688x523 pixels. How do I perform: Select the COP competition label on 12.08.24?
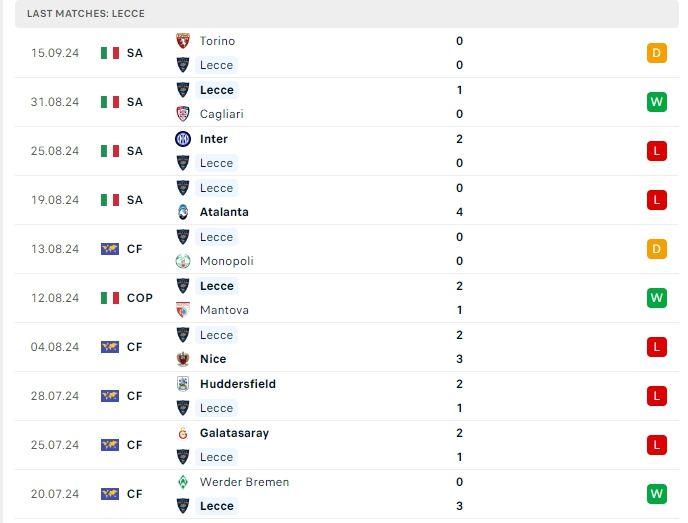coord(140,298)
